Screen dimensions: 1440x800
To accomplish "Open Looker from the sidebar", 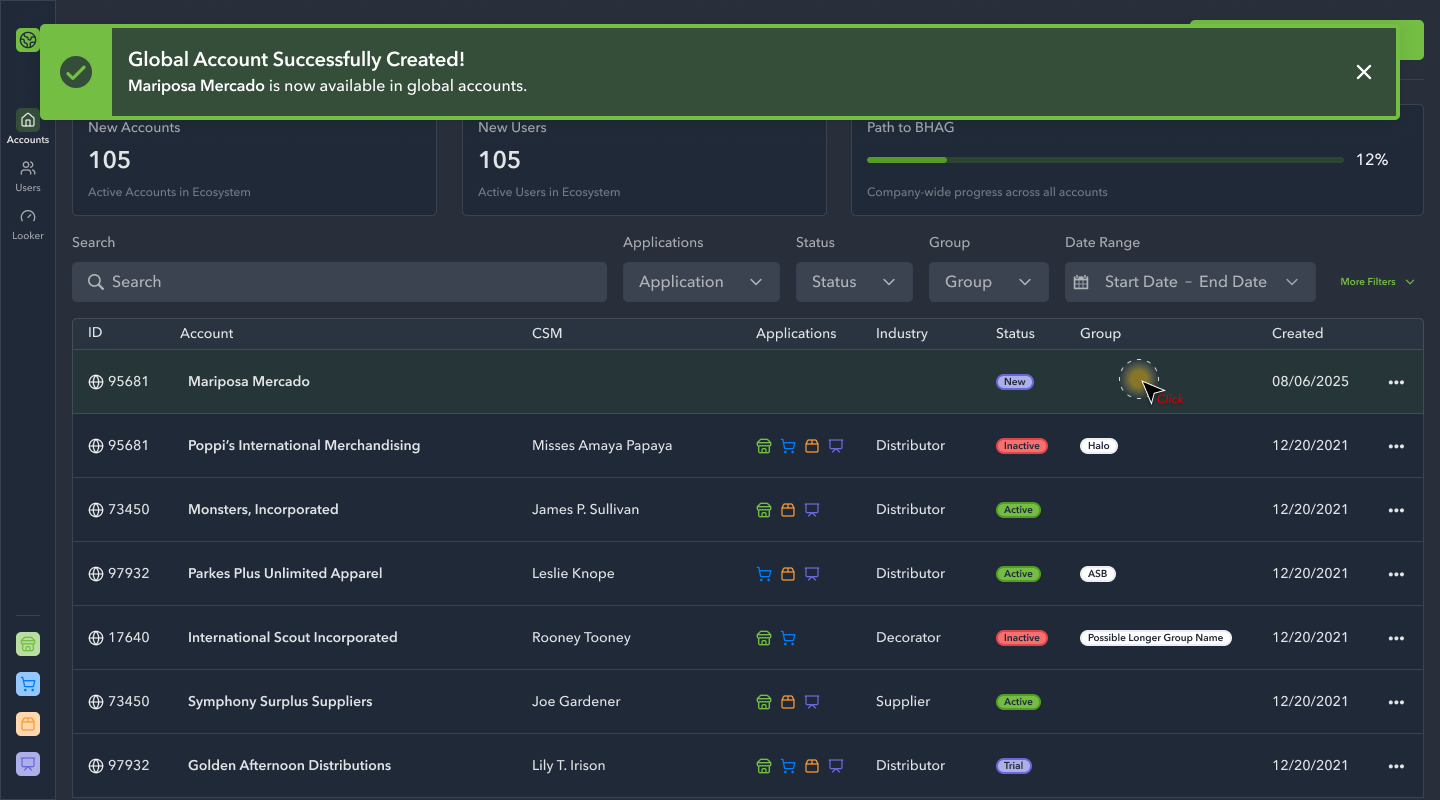I will (28, 224).
